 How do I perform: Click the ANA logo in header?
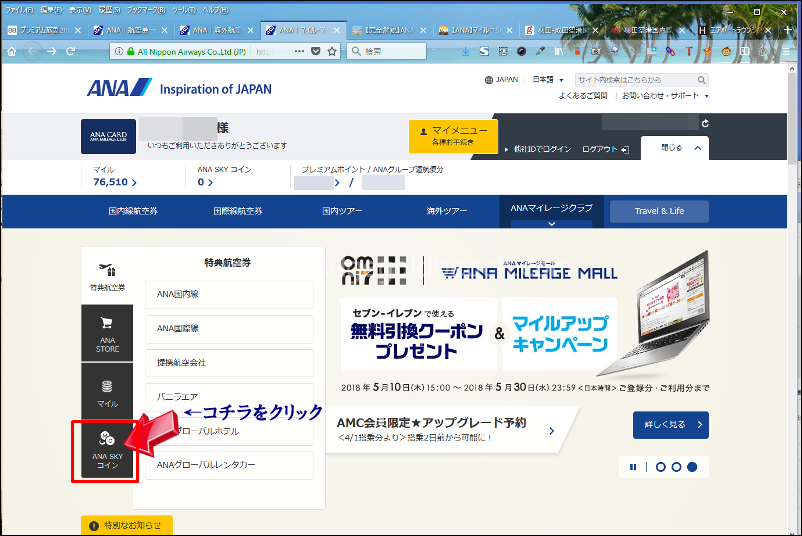pyautogui.click(x=117, y=89)
